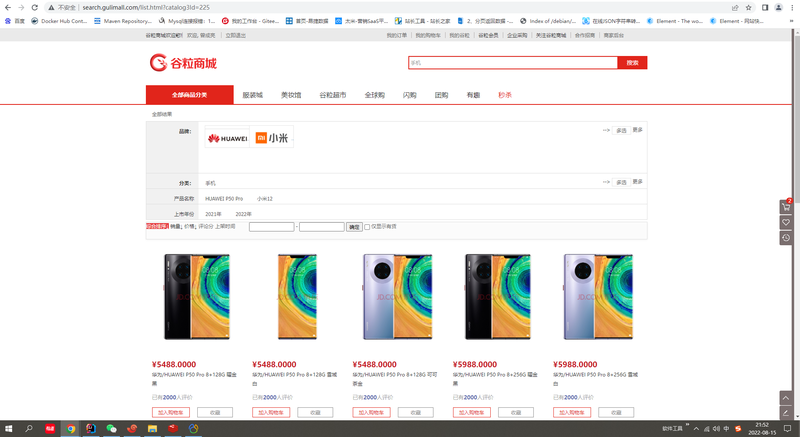Open the browsing history clock sidebar icon
This screenshot has height=437, width=800.
coord(786,238)
